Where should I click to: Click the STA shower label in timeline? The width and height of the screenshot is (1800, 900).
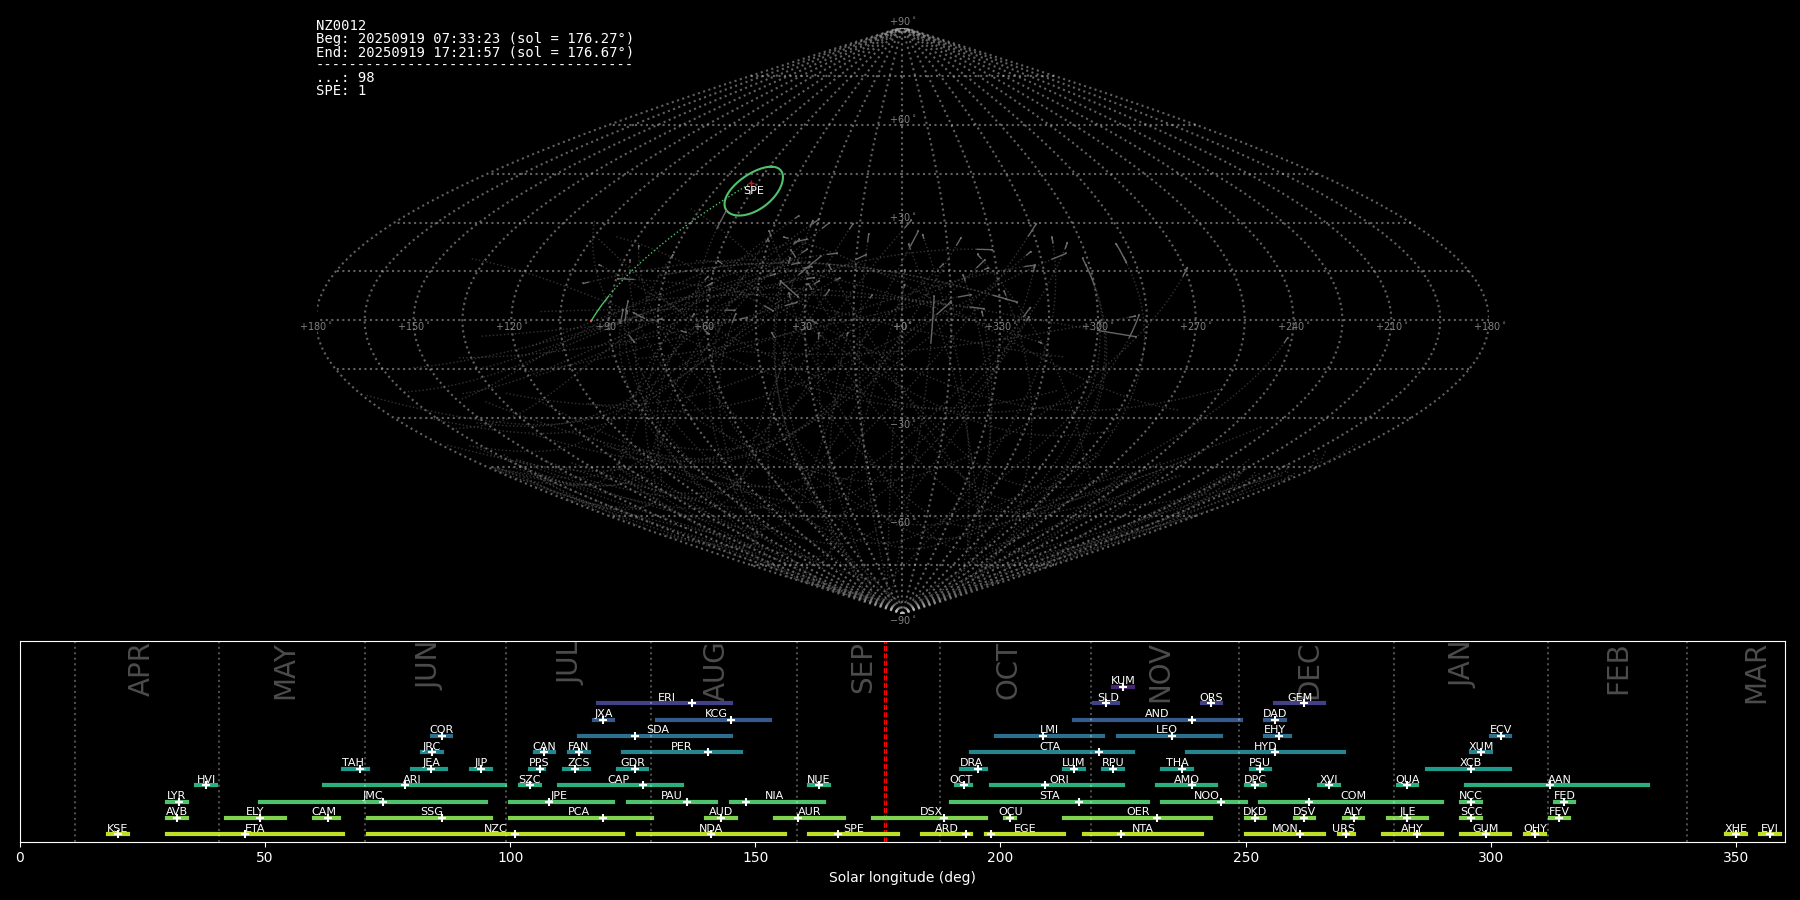1050,795
